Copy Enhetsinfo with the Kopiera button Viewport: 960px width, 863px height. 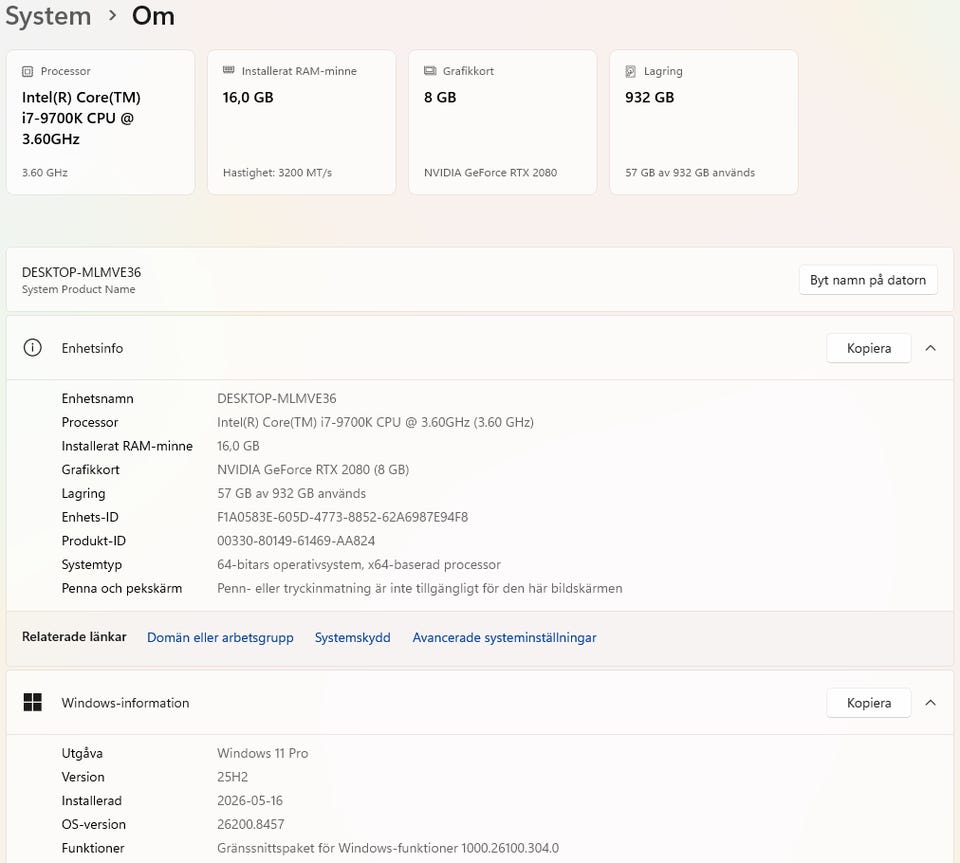[x=869, y=348]
